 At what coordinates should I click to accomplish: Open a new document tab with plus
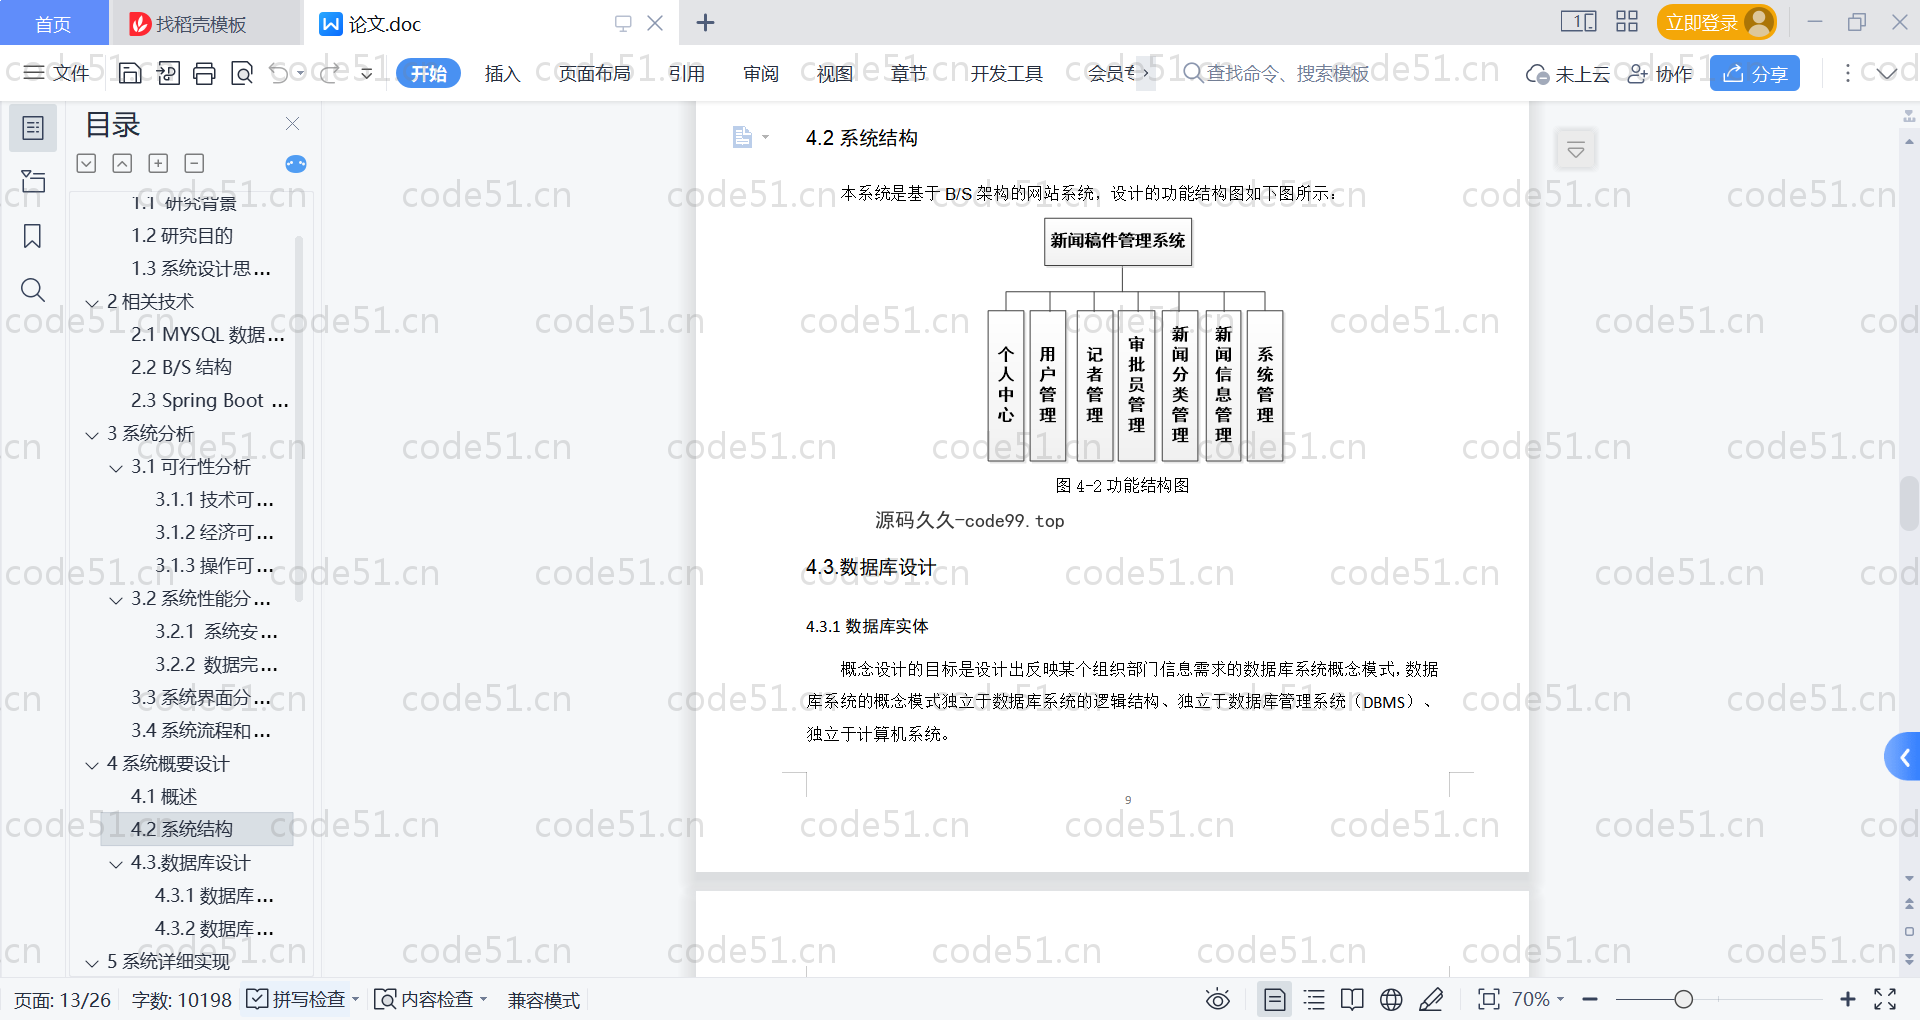(705, 22)
